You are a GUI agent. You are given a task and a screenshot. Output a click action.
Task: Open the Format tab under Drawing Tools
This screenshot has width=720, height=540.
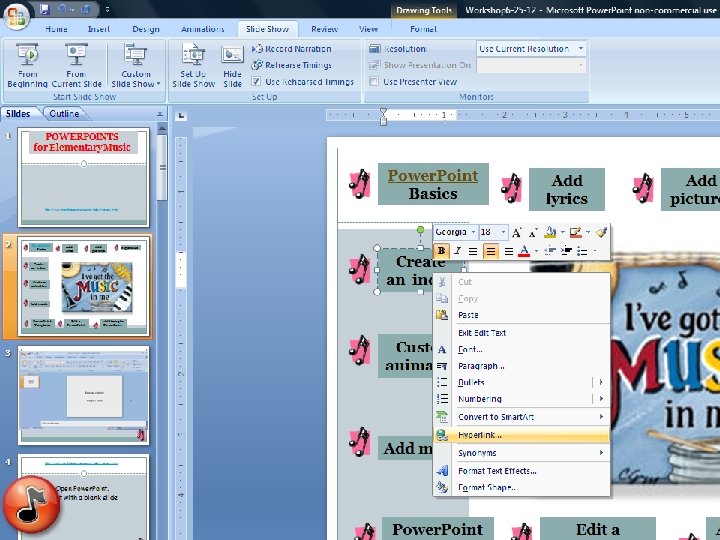(x=423, y=29)
